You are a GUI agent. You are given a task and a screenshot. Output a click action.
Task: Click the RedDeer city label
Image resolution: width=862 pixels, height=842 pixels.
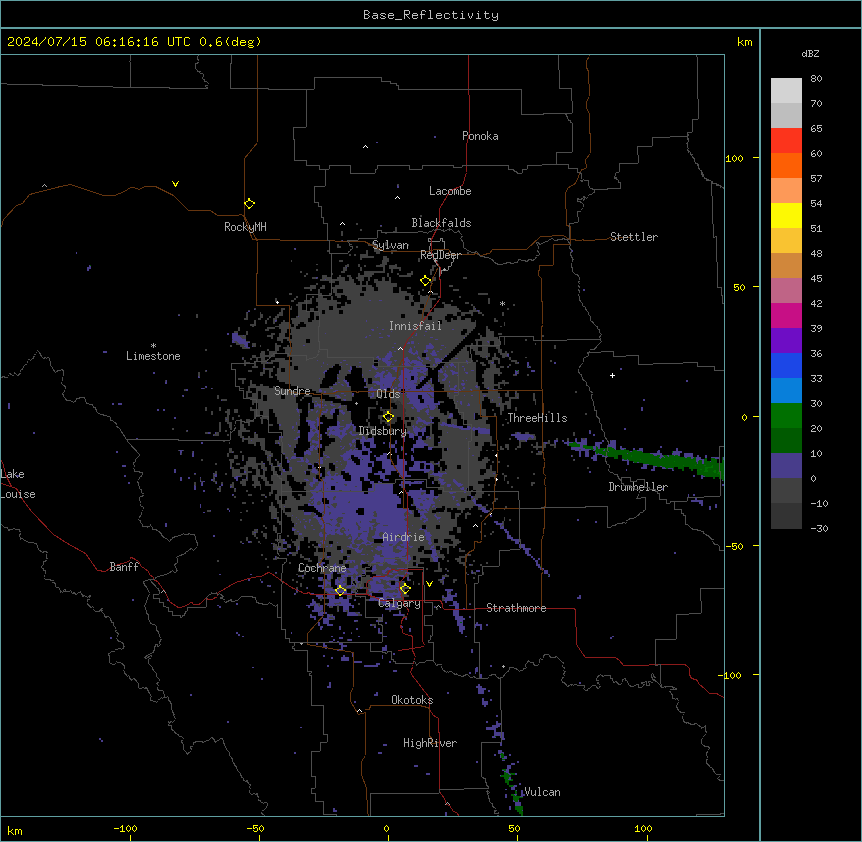pos(441,255)
